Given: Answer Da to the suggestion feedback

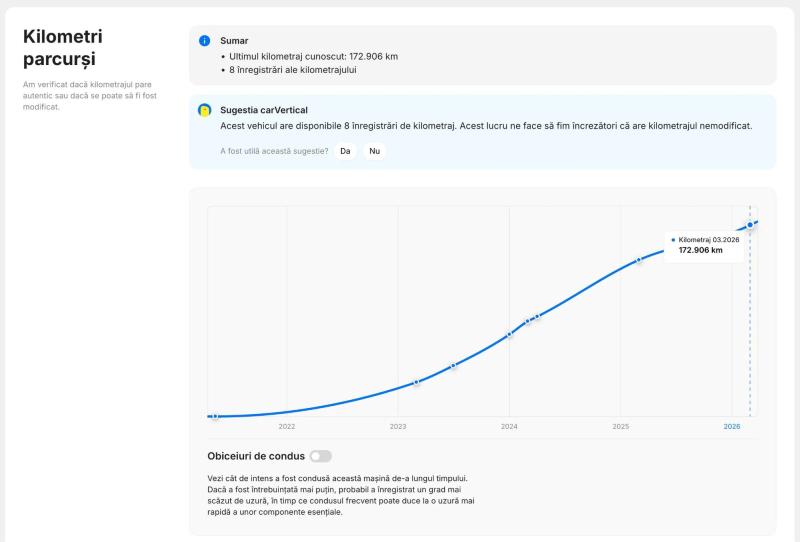Looking at the screenshot, I should tap(345, 151).
